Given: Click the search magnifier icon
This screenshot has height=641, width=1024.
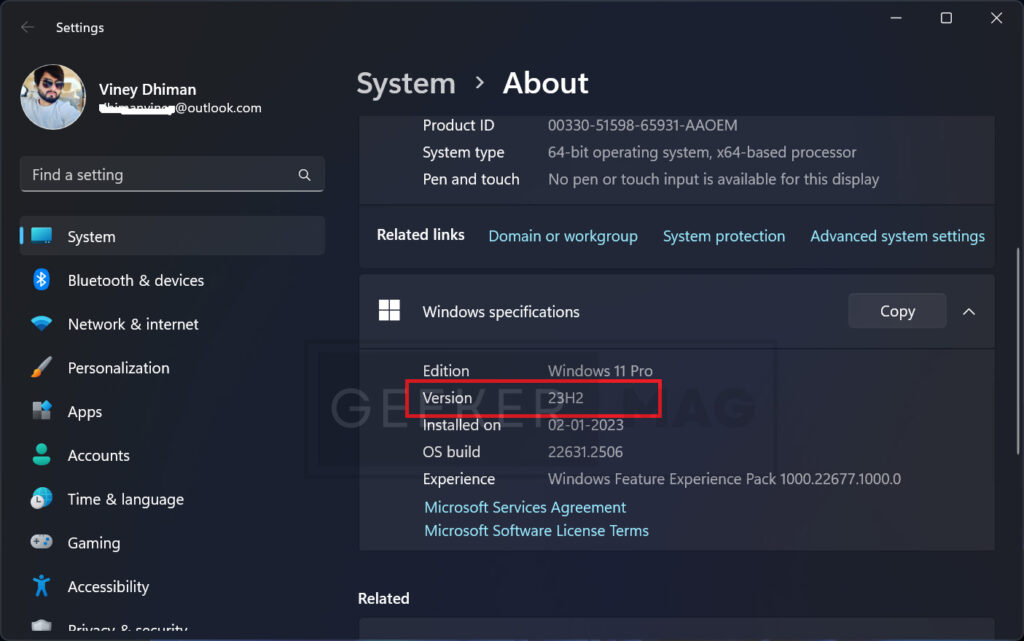Looking at the screenshot, I should click(x=304, y=175).
